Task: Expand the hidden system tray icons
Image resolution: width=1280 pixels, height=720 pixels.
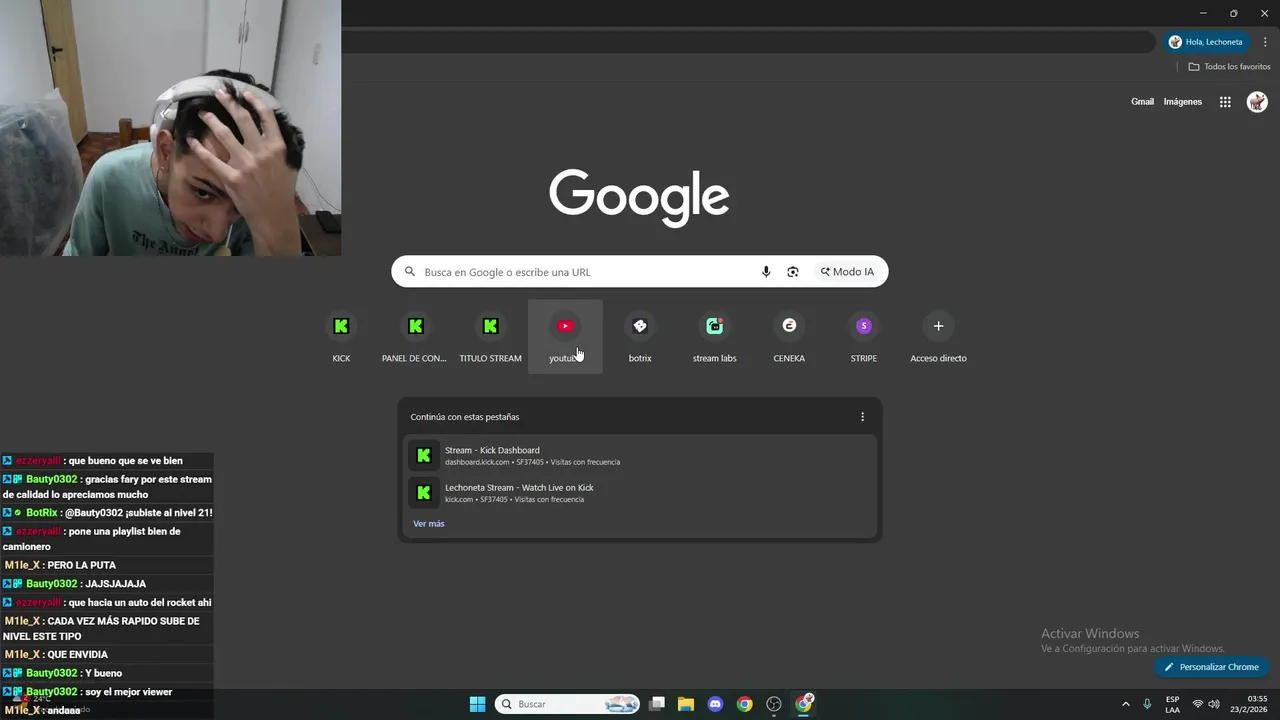Action: [1126, 704]
